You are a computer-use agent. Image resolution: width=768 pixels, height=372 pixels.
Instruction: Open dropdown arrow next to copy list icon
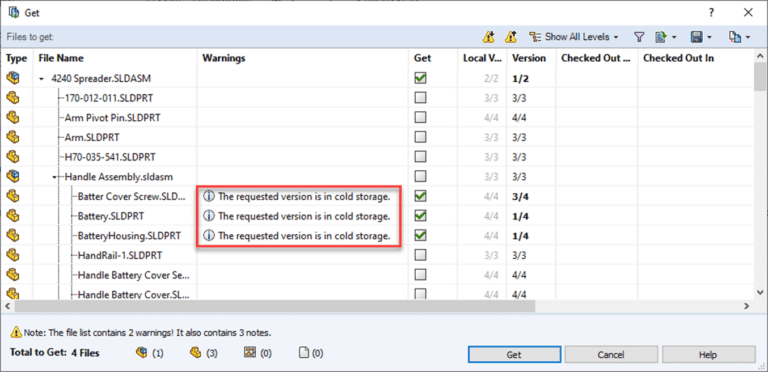748,37
